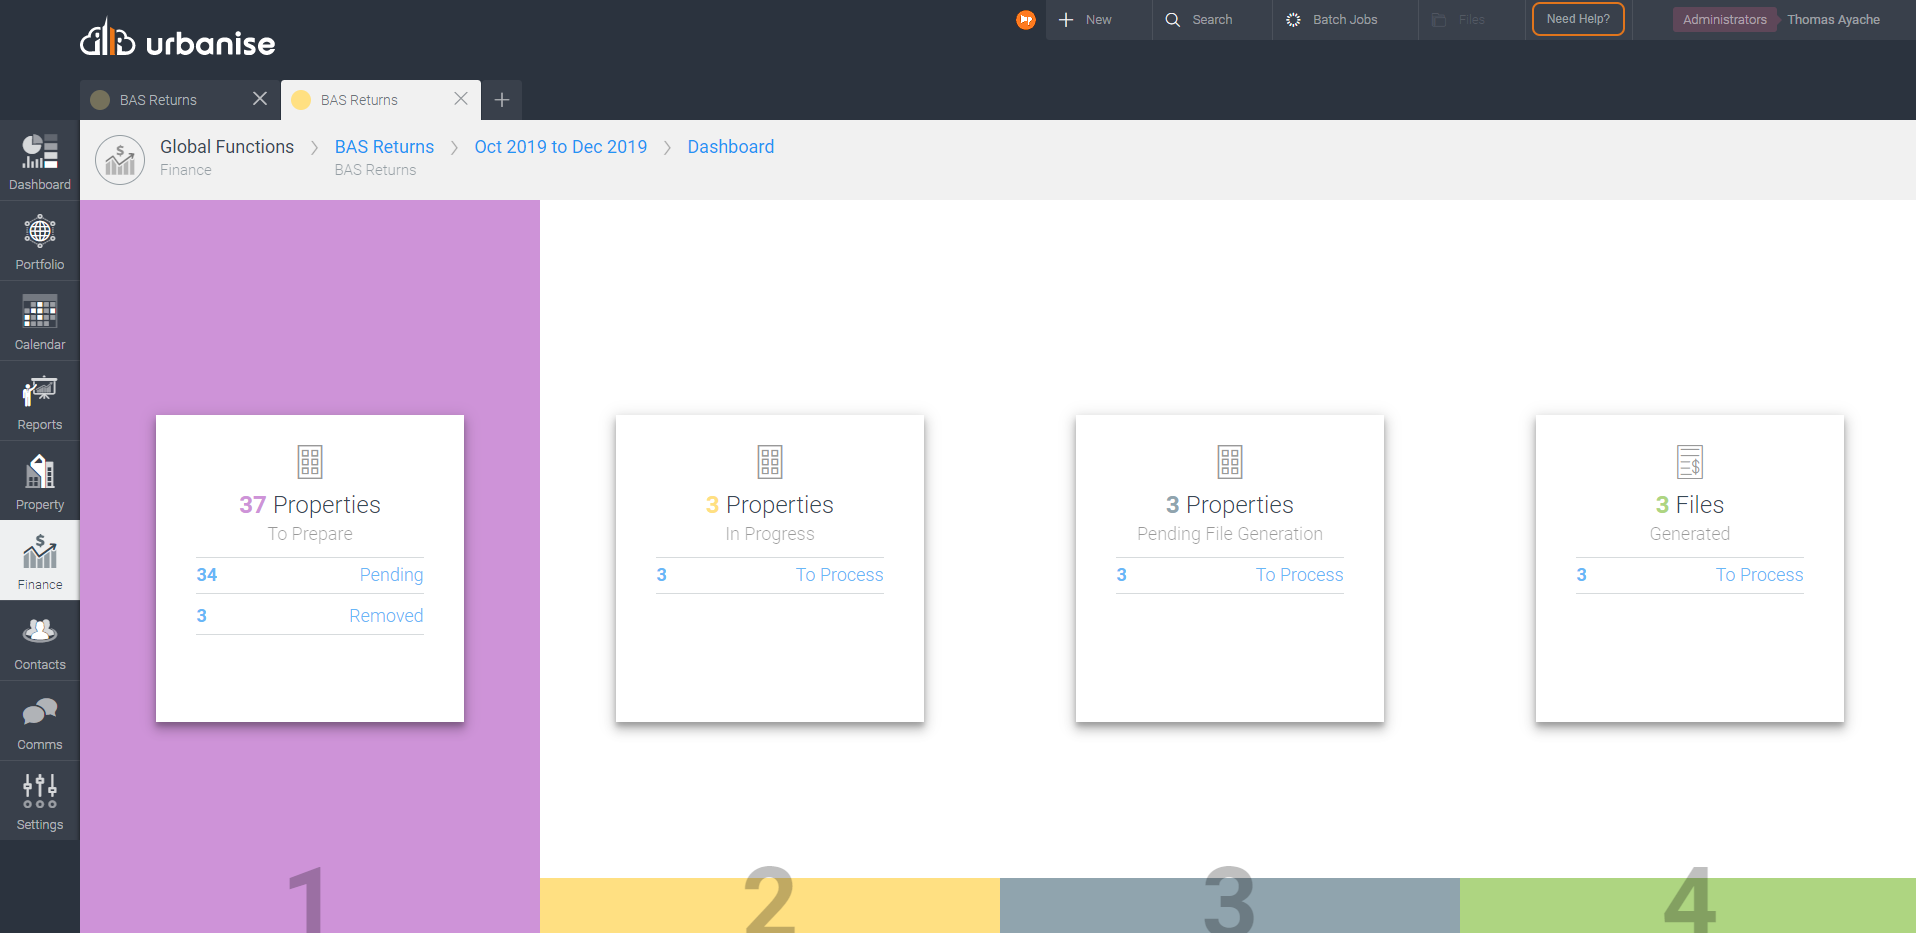Open Contacts from the sidebar
This screenshot has width=1916, height=933.
click(40, 641)
